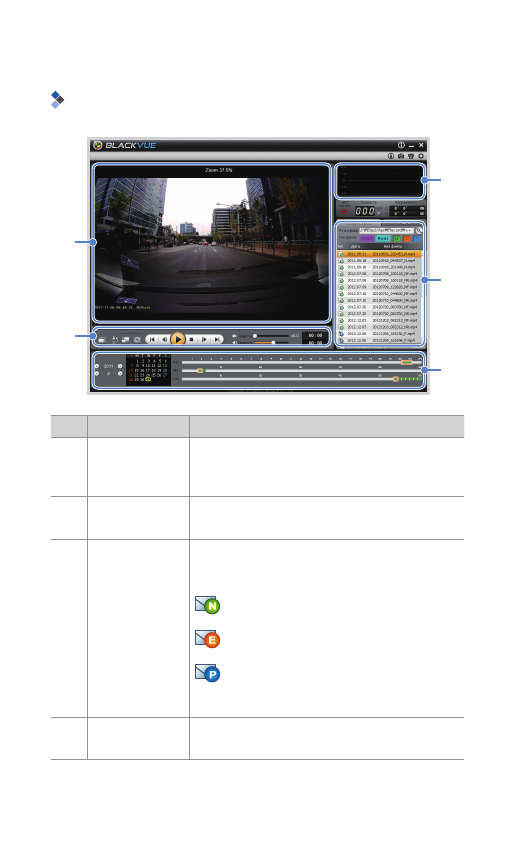510x850 pixels.
Task: Click the speed display digits 000
Action: point(365,211)
